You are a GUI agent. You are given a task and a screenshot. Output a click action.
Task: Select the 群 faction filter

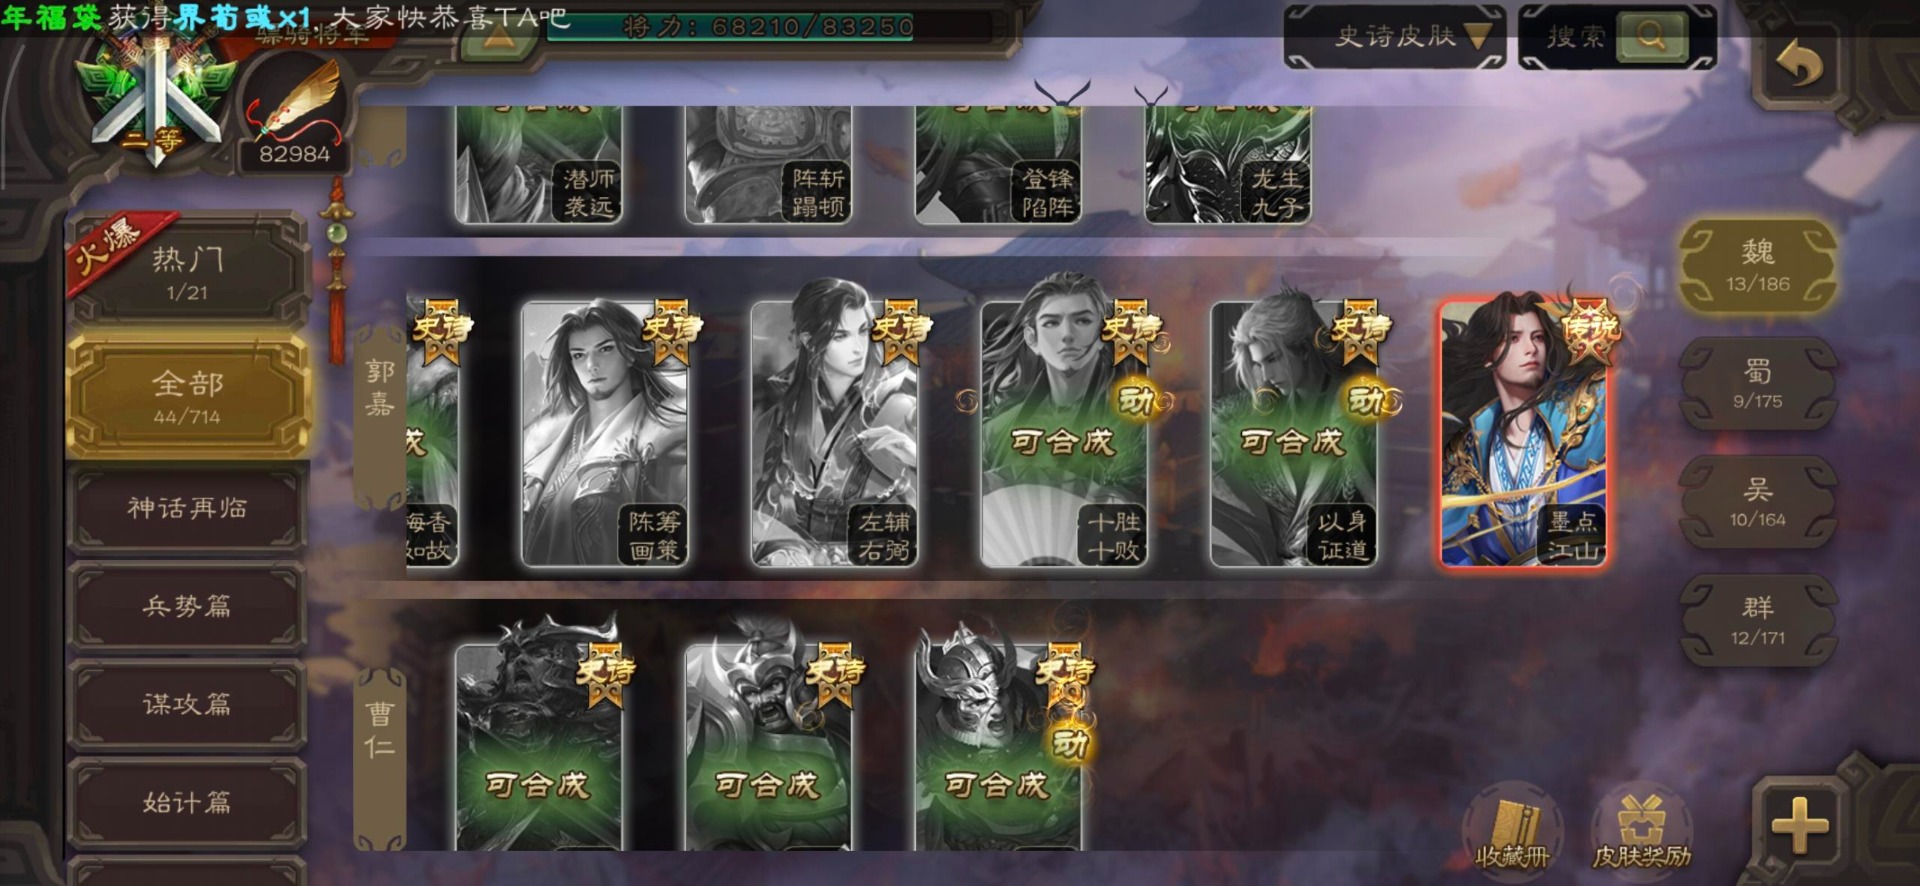1758,620
